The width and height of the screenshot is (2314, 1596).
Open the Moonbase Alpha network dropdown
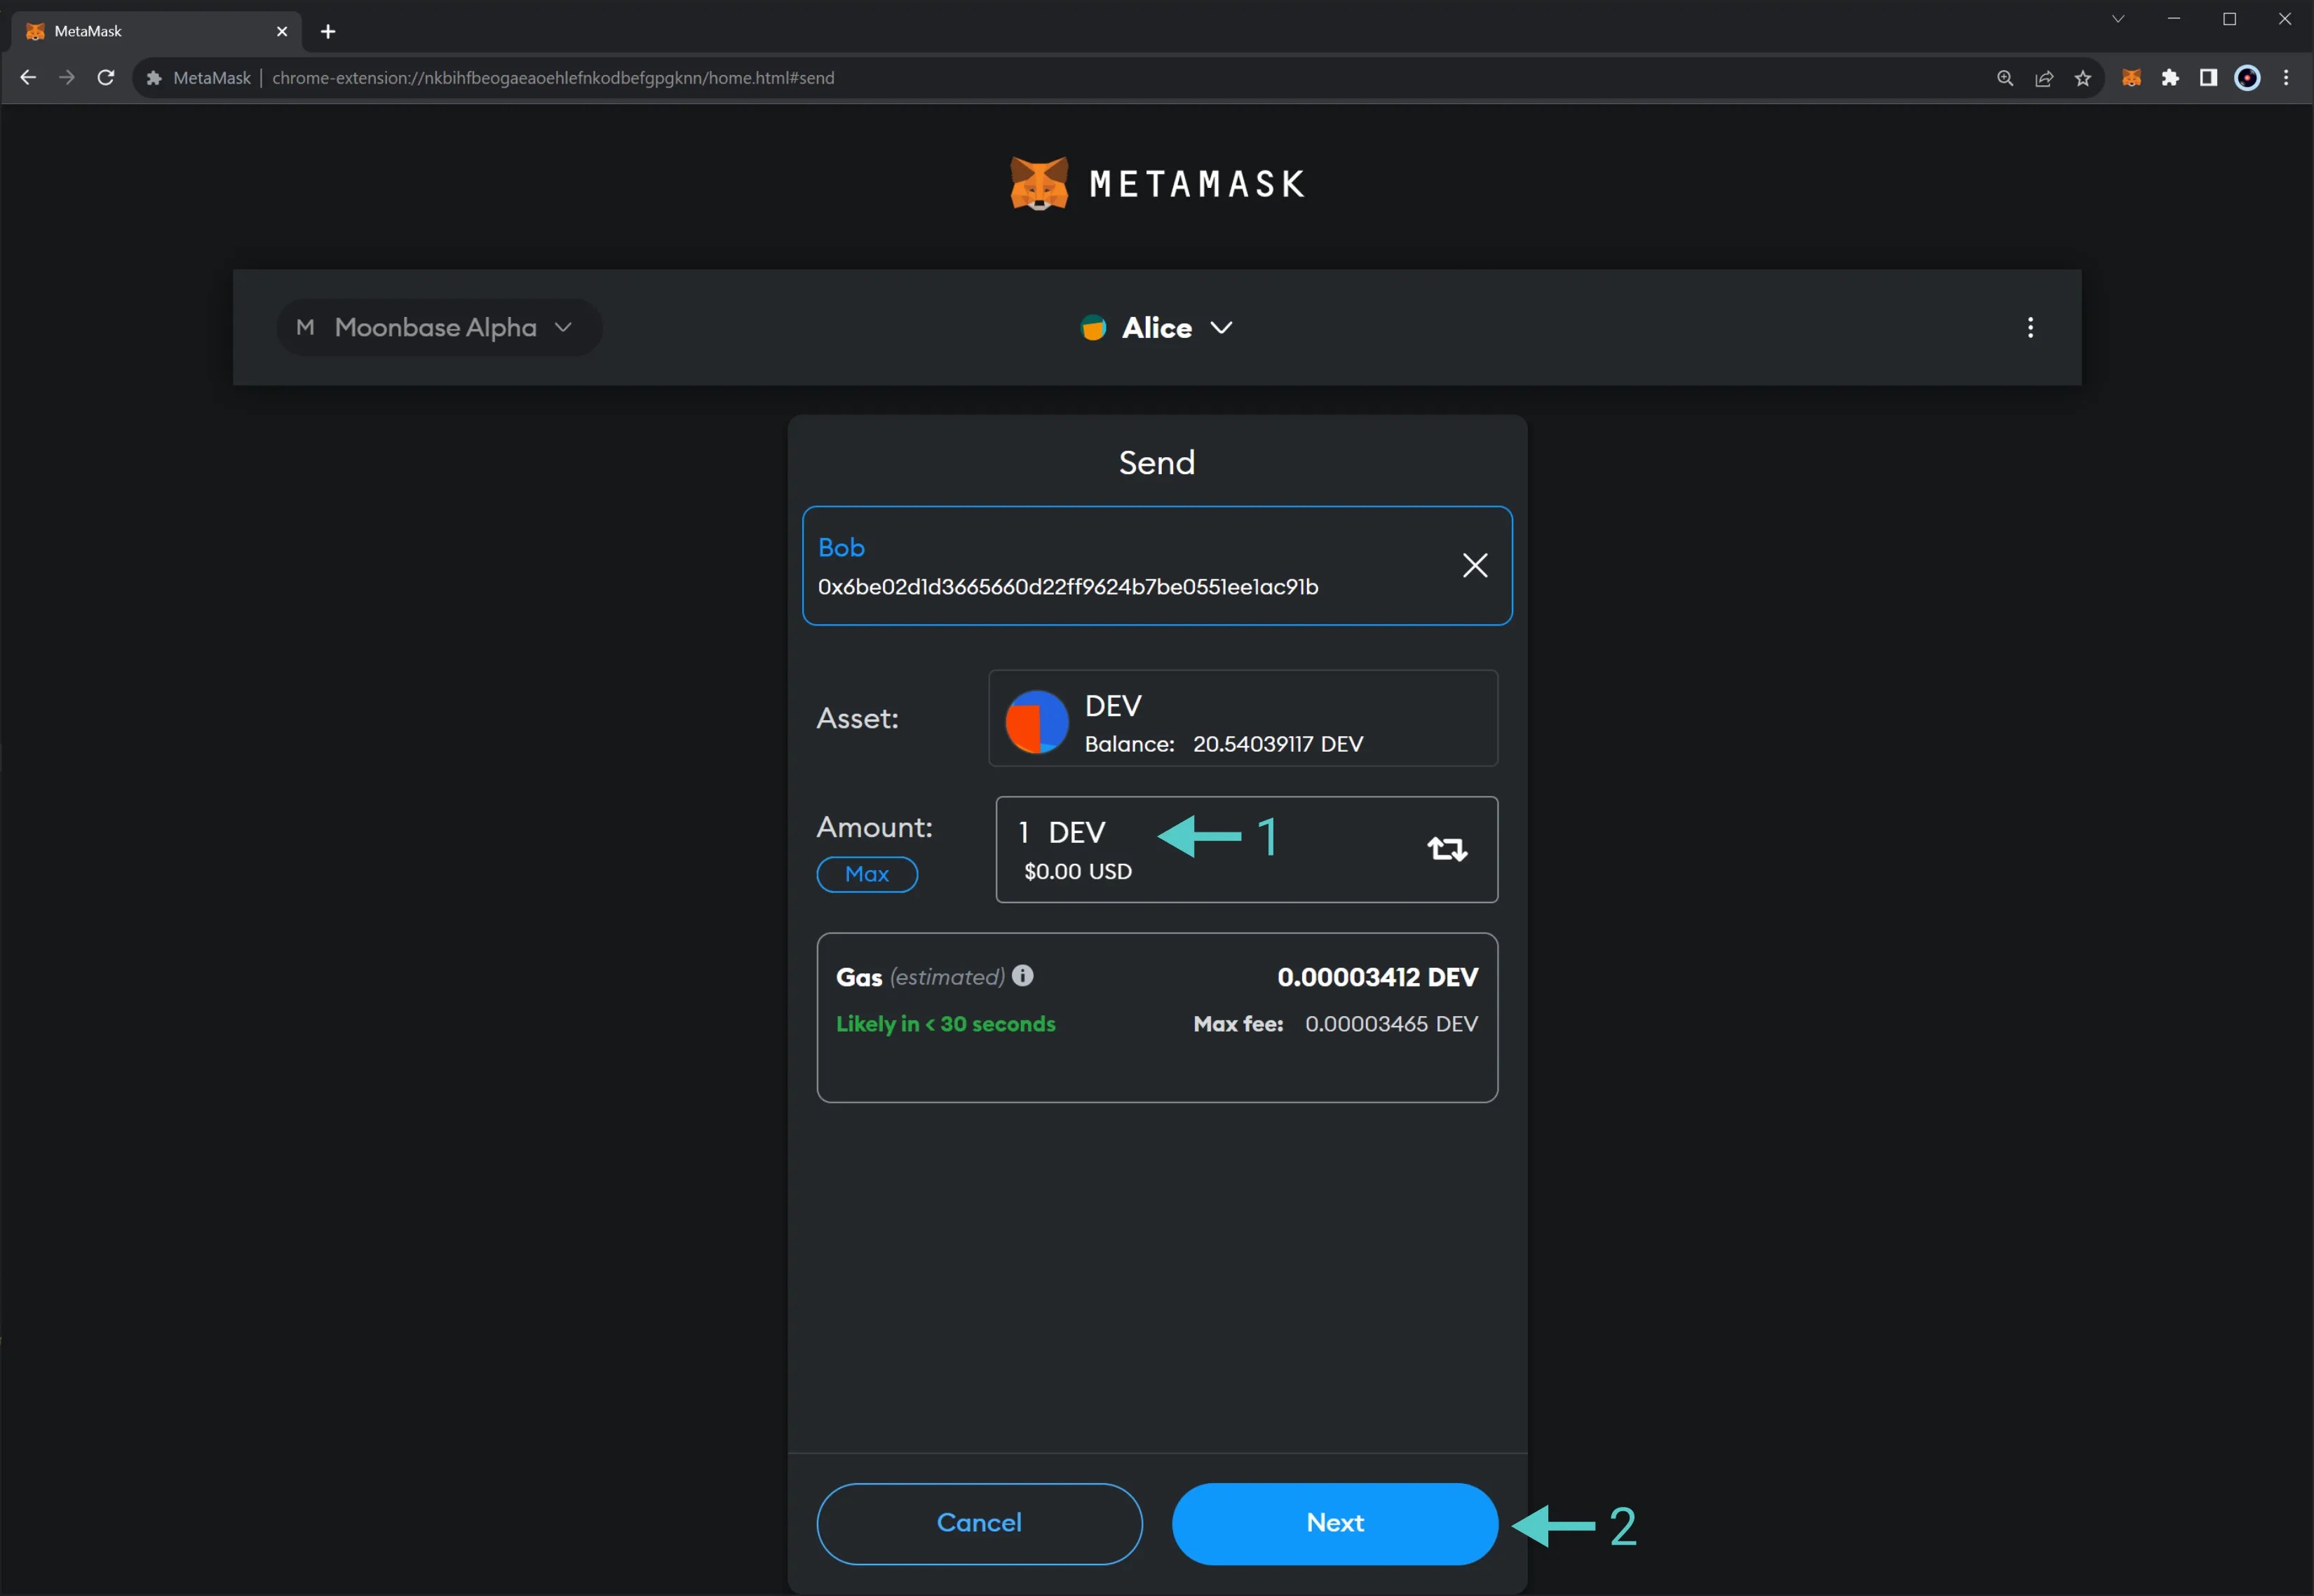point(438,327)
